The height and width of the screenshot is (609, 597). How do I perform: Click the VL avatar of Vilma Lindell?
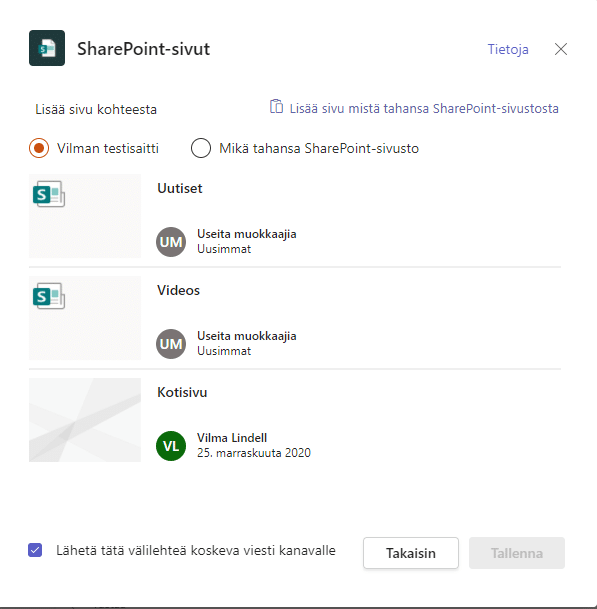(x=171, y=446)
